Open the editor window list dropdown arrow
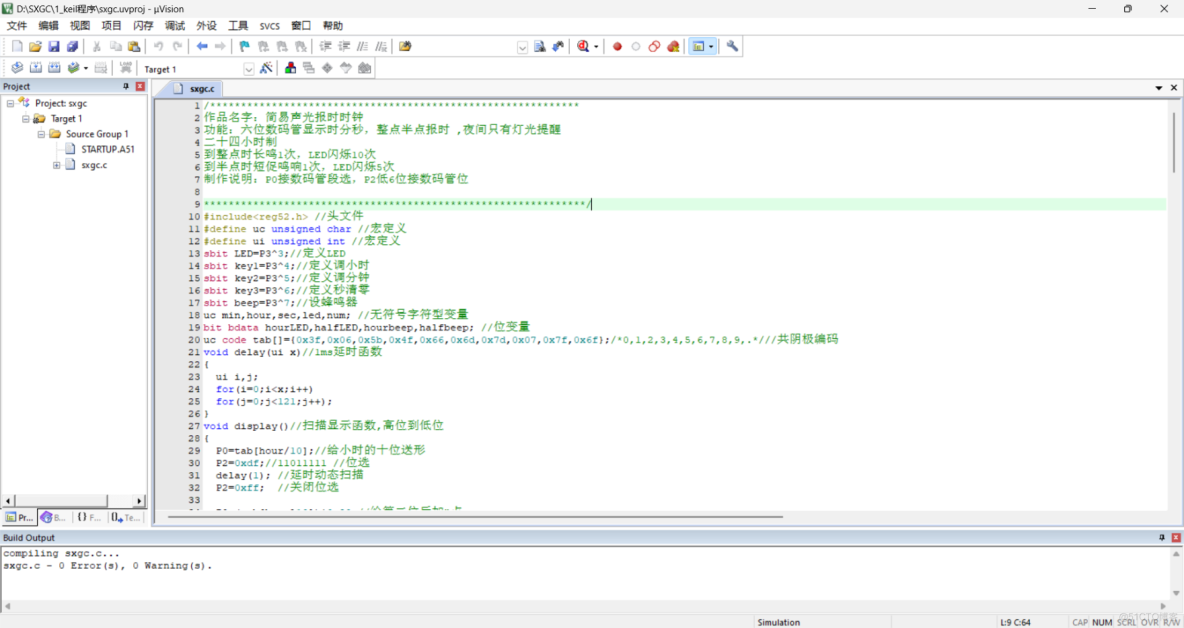 (1159, 88)
